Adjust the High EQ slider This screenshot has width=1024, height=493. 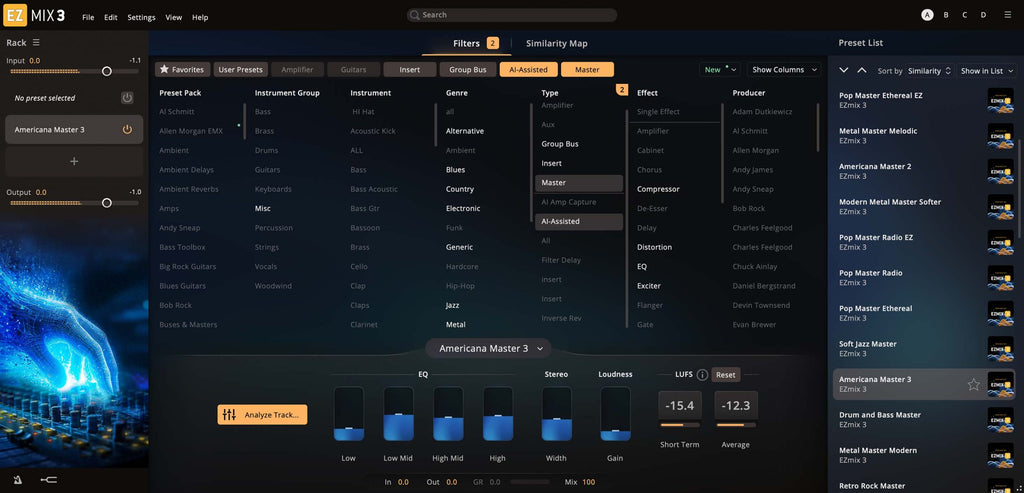pyautogui.click(x=498, y=414)
